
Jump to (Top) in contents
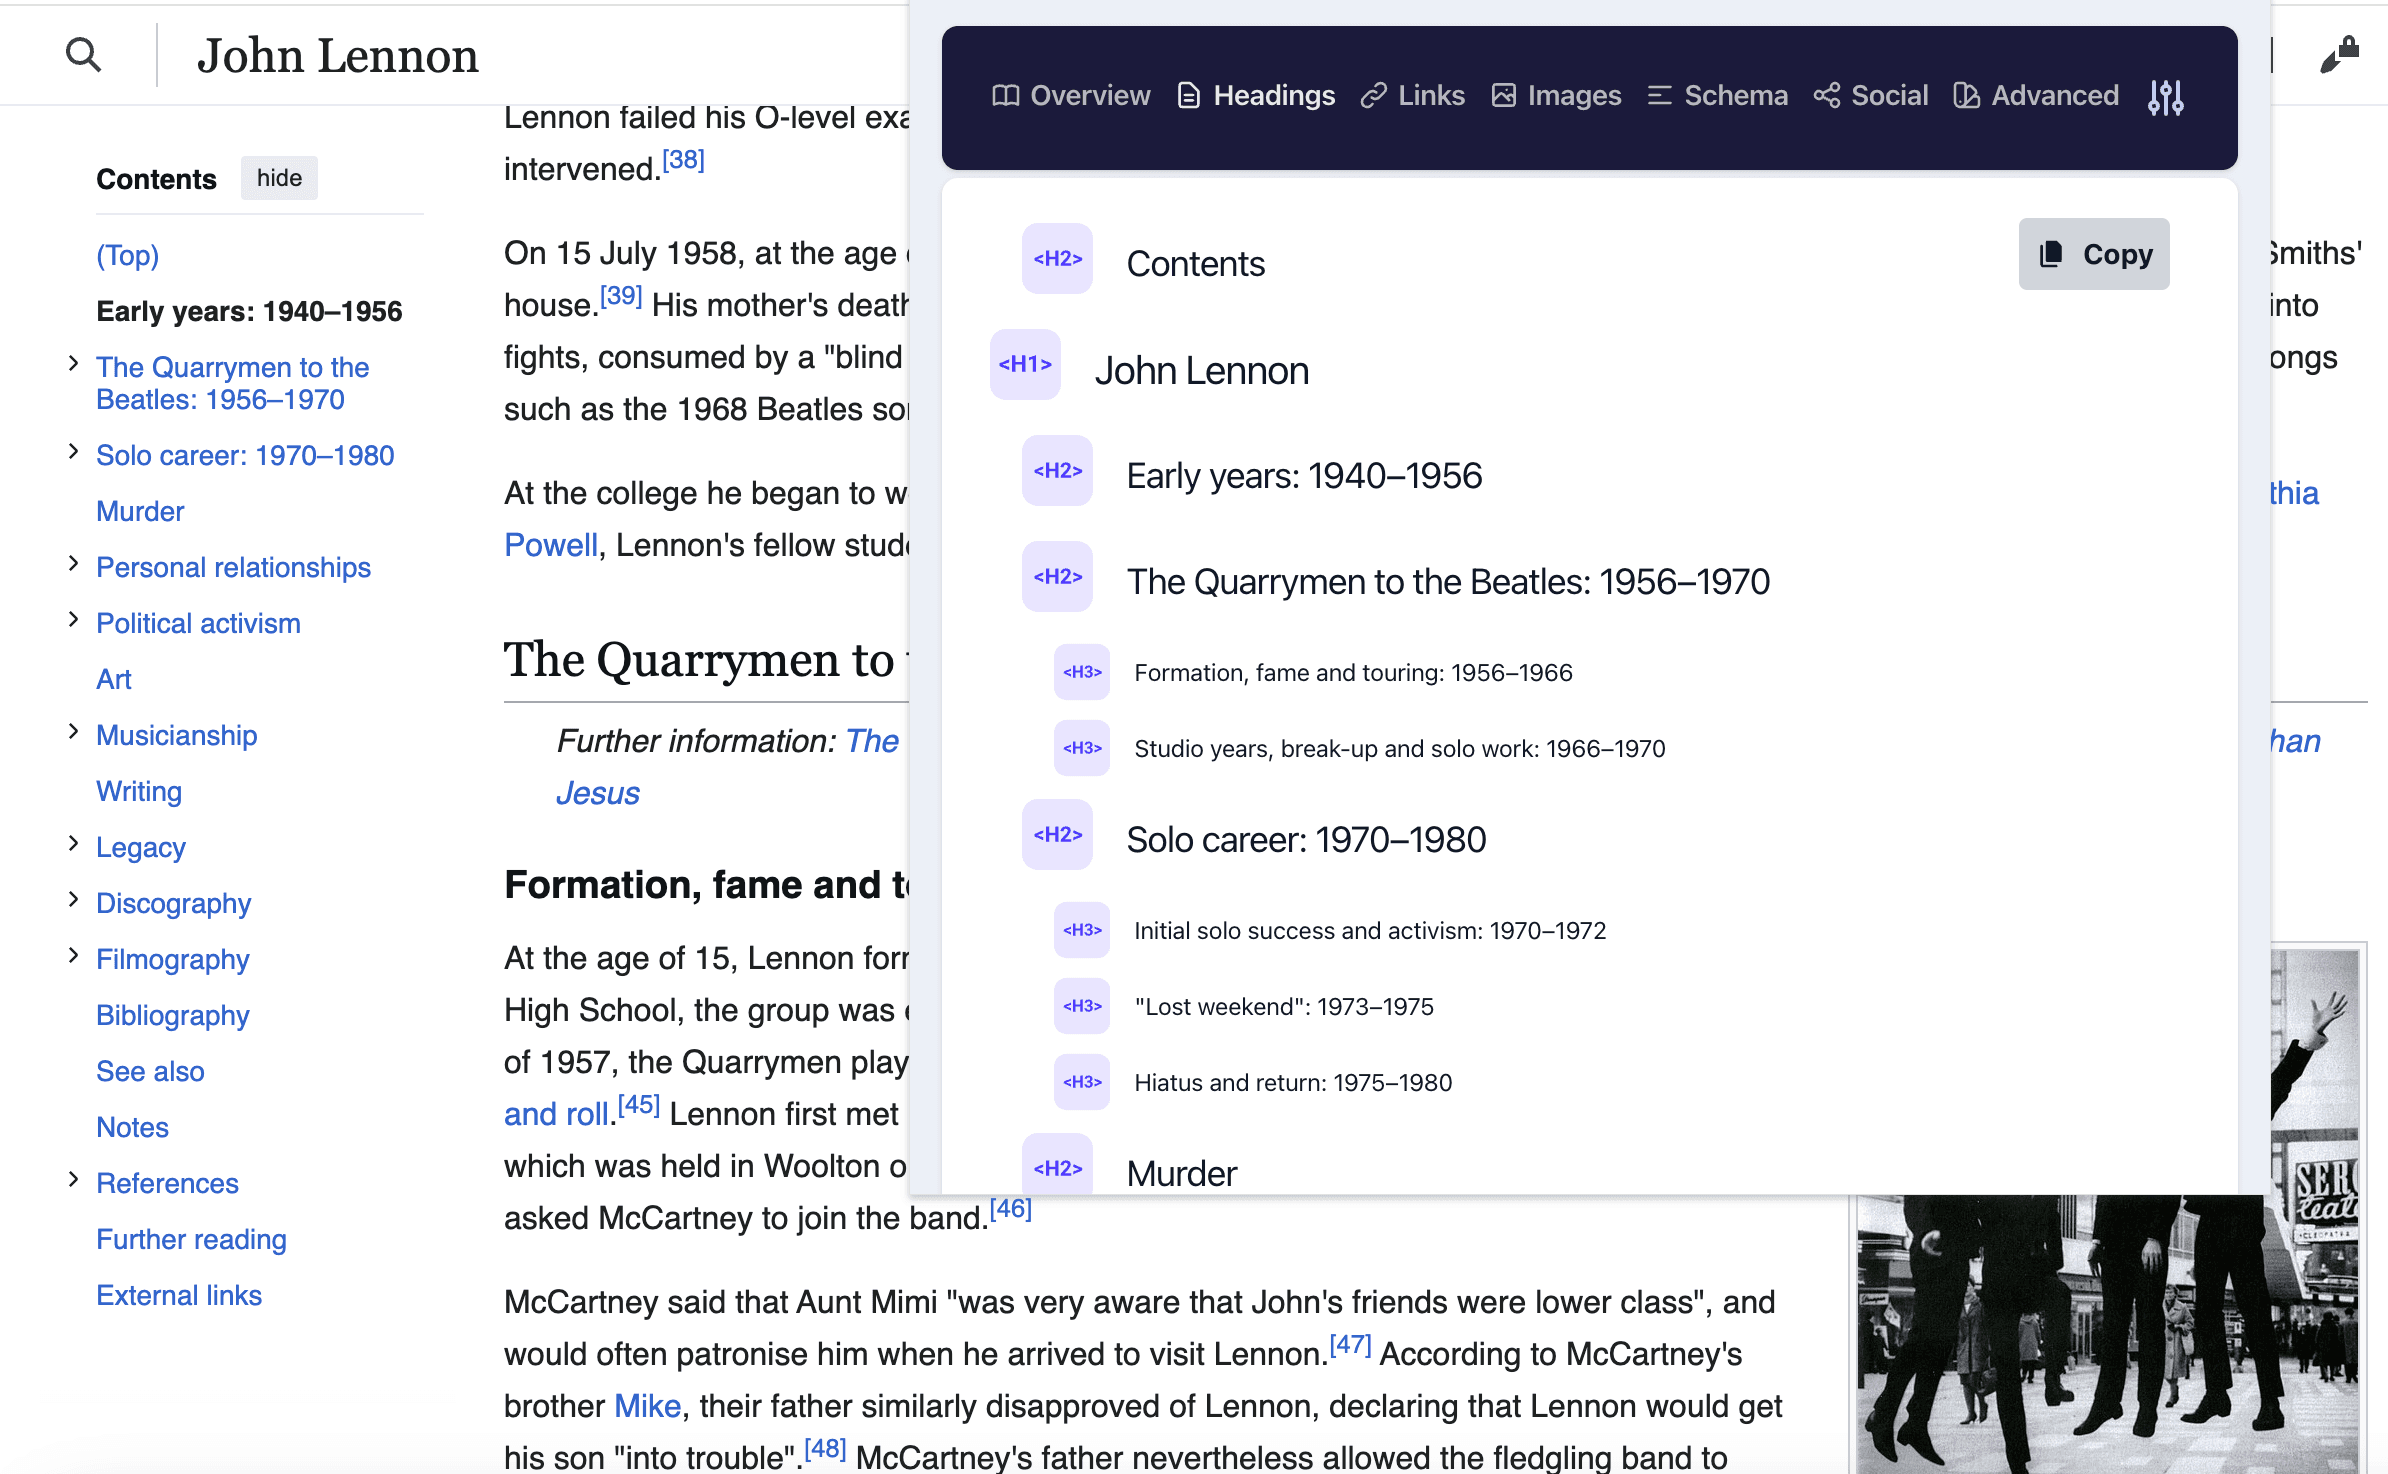pos(127,255)
